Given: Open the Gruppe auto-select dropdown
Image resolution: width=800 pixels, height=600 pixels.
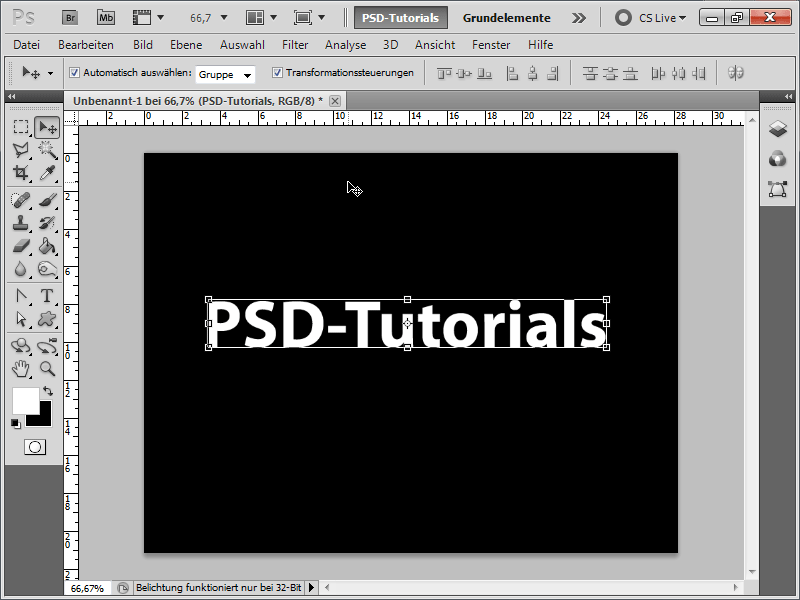Looking at the screenshot, I should 225,74.
